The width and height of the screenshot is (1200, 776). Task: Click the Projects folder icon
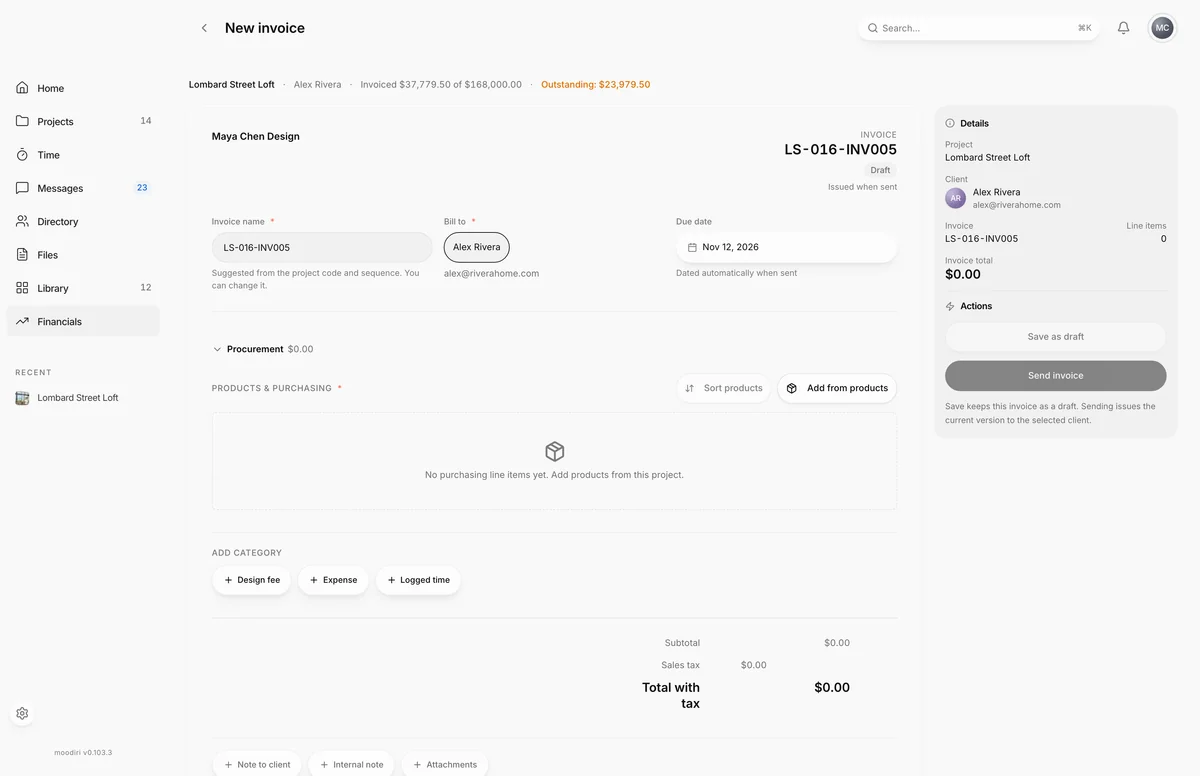[x=22, y=121]
